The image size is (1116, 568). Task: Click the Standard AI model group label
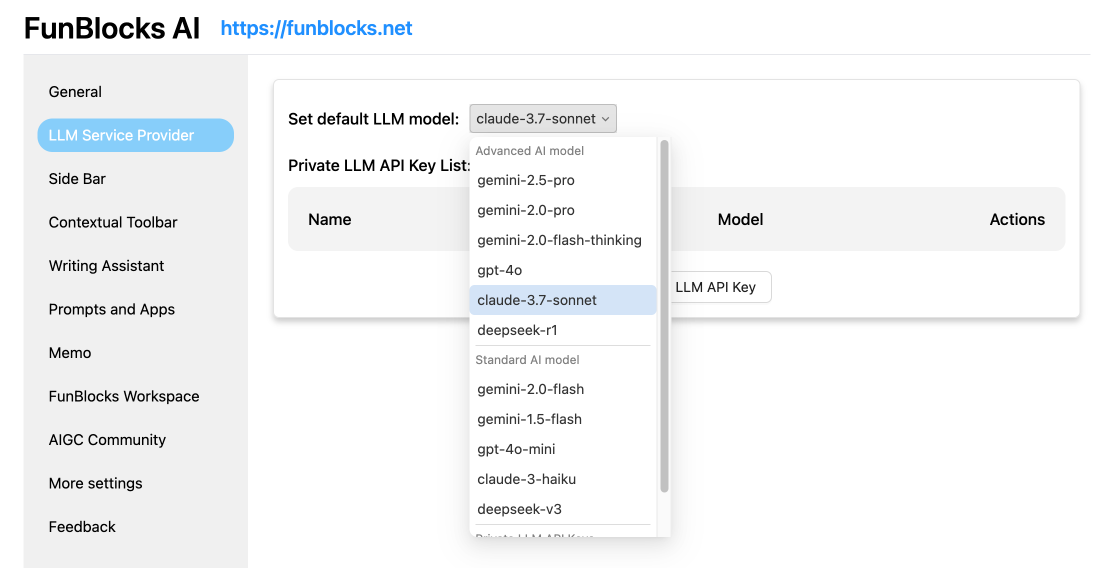pyautogui.click(x=527, y=359)
